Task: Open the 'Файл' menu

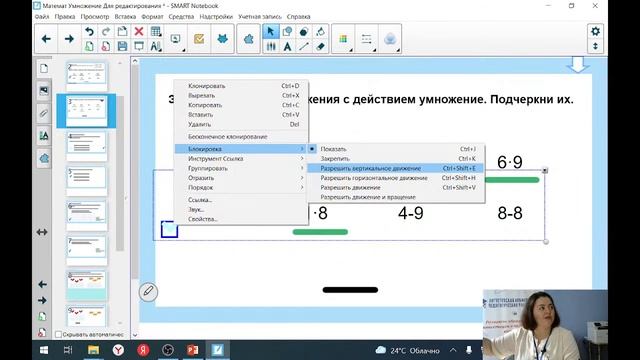Action: click(42, 17)
